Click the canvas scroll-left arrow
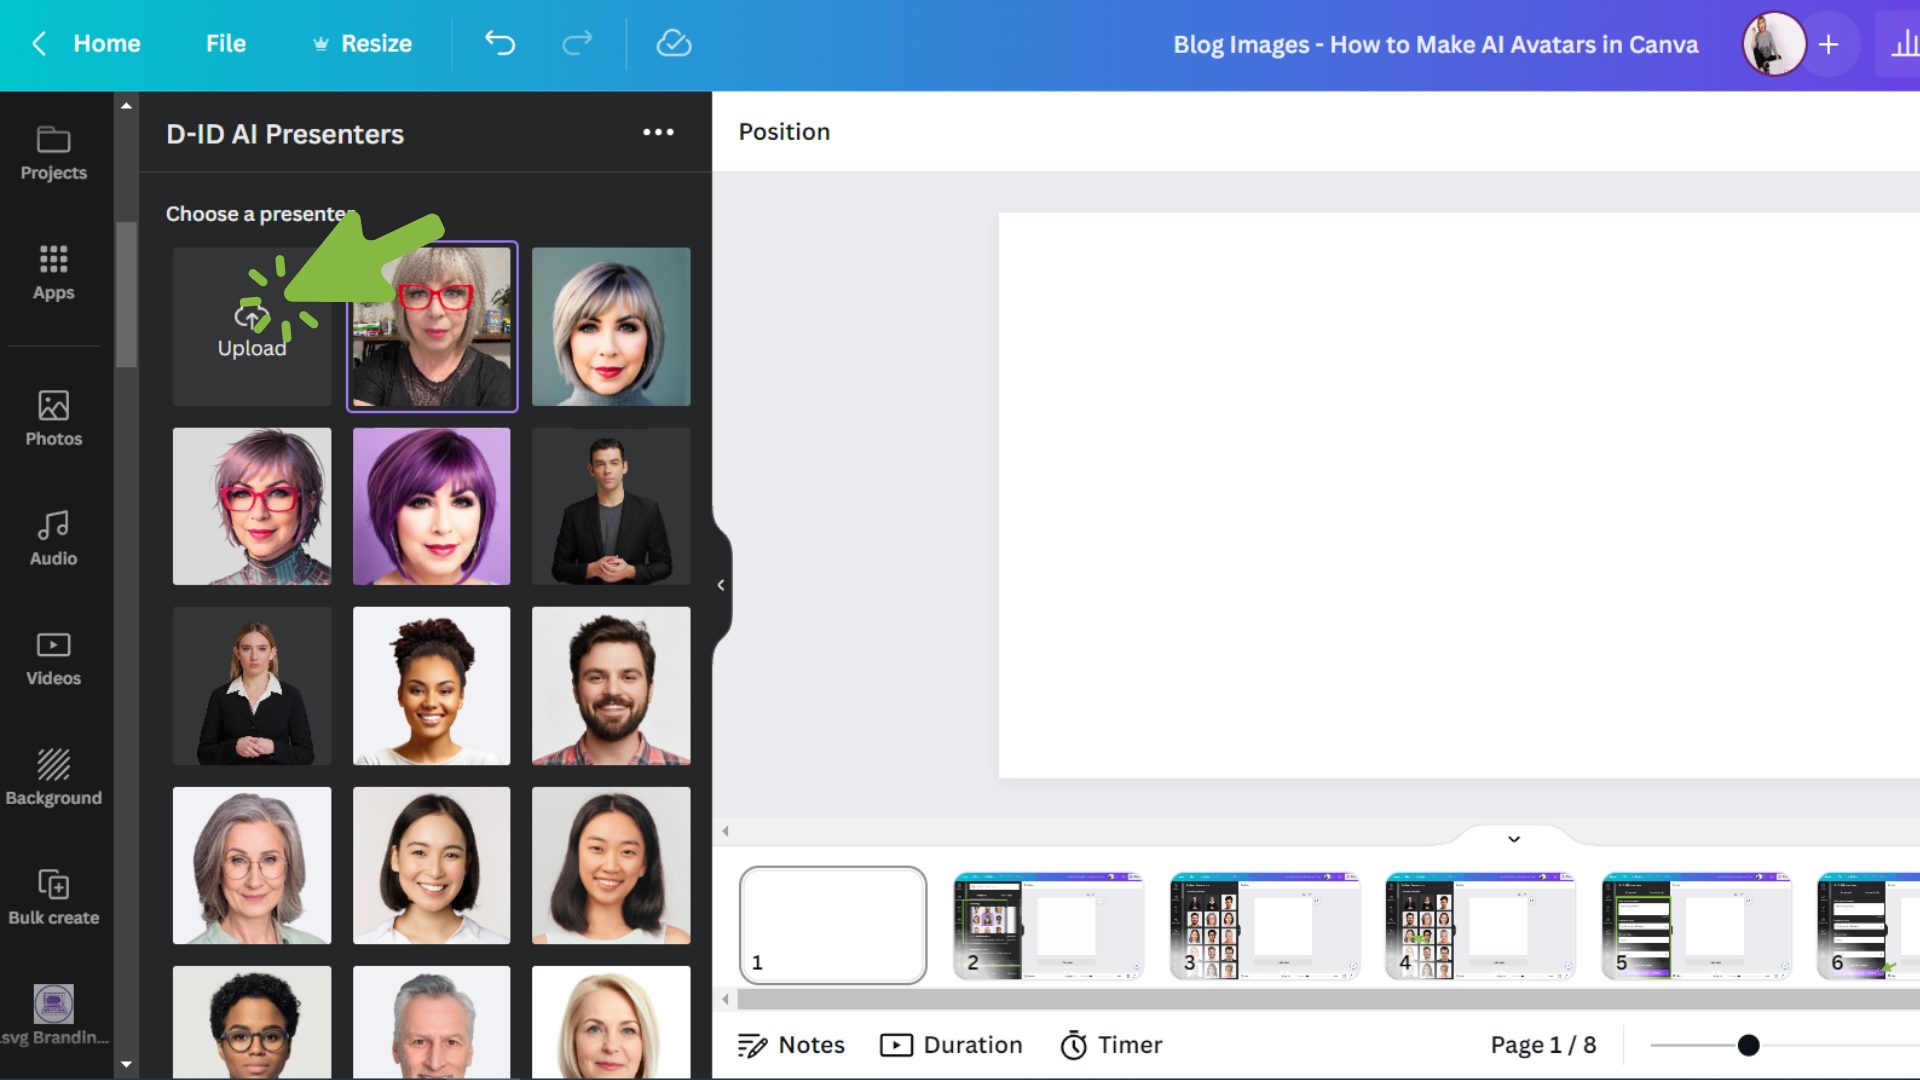 (x=725, y=831)
